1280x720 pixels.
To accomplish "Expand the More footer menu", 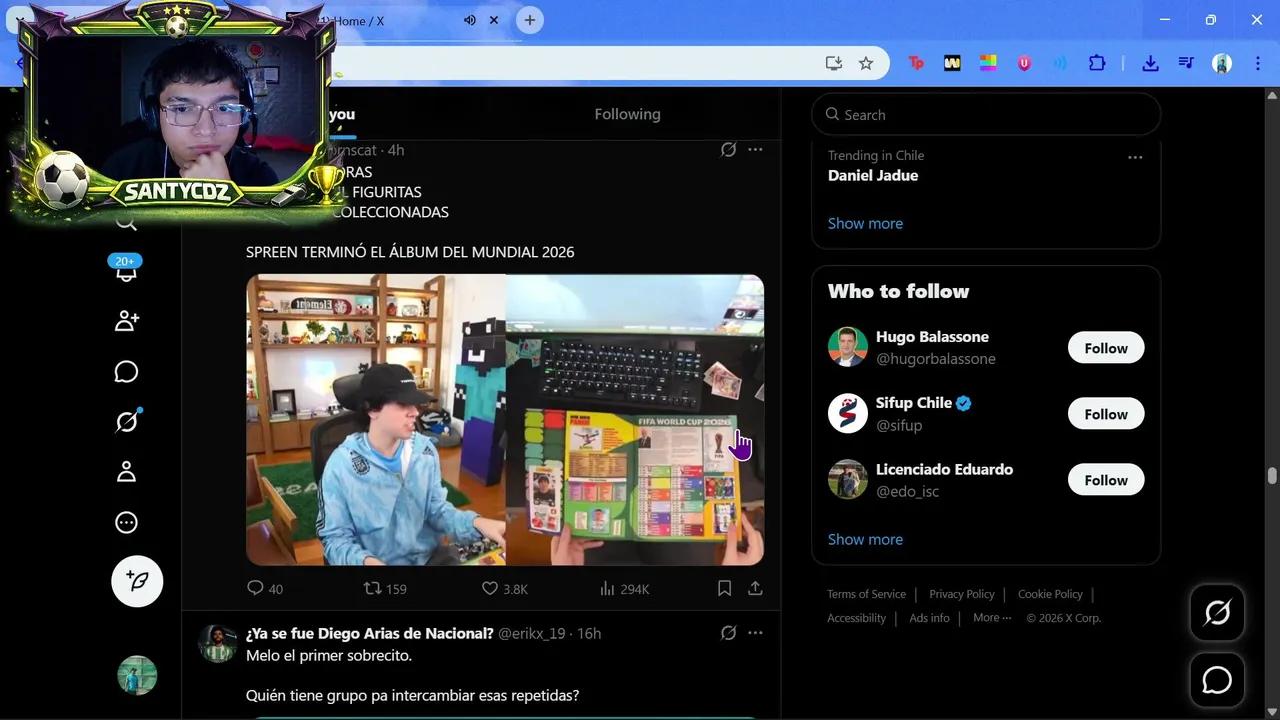I will (992, 618).
